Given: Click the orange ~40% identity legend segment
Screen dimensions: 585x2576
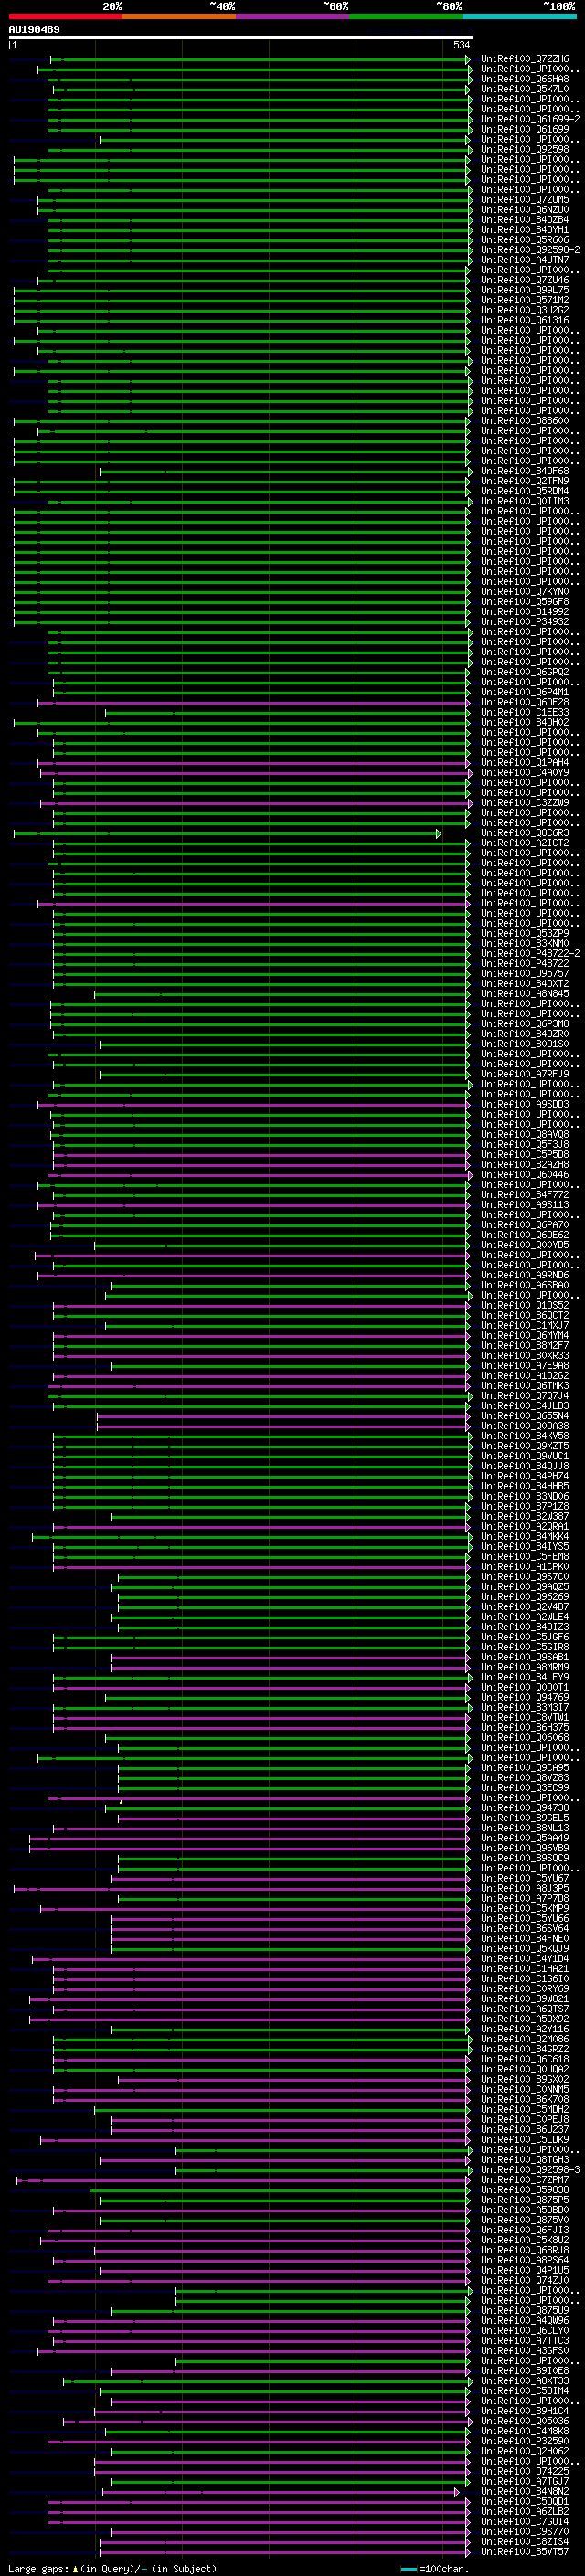Looking at the screenshot, I should [x=179, y=16].
